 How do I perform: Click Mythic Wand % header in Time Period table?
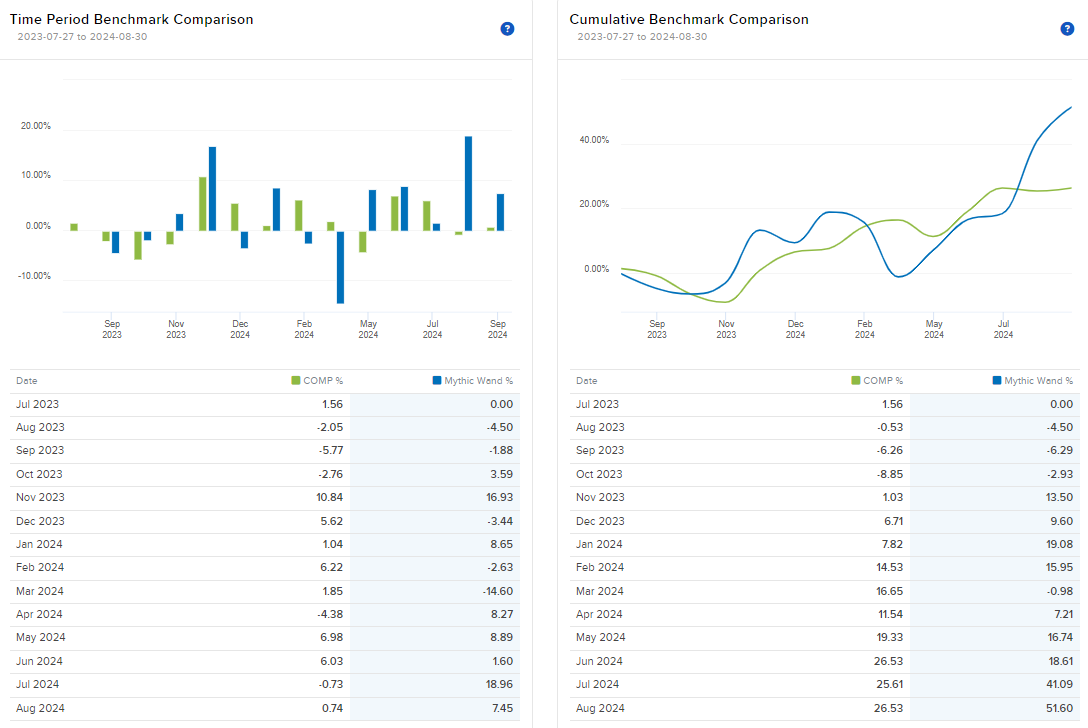click(478, 381)
